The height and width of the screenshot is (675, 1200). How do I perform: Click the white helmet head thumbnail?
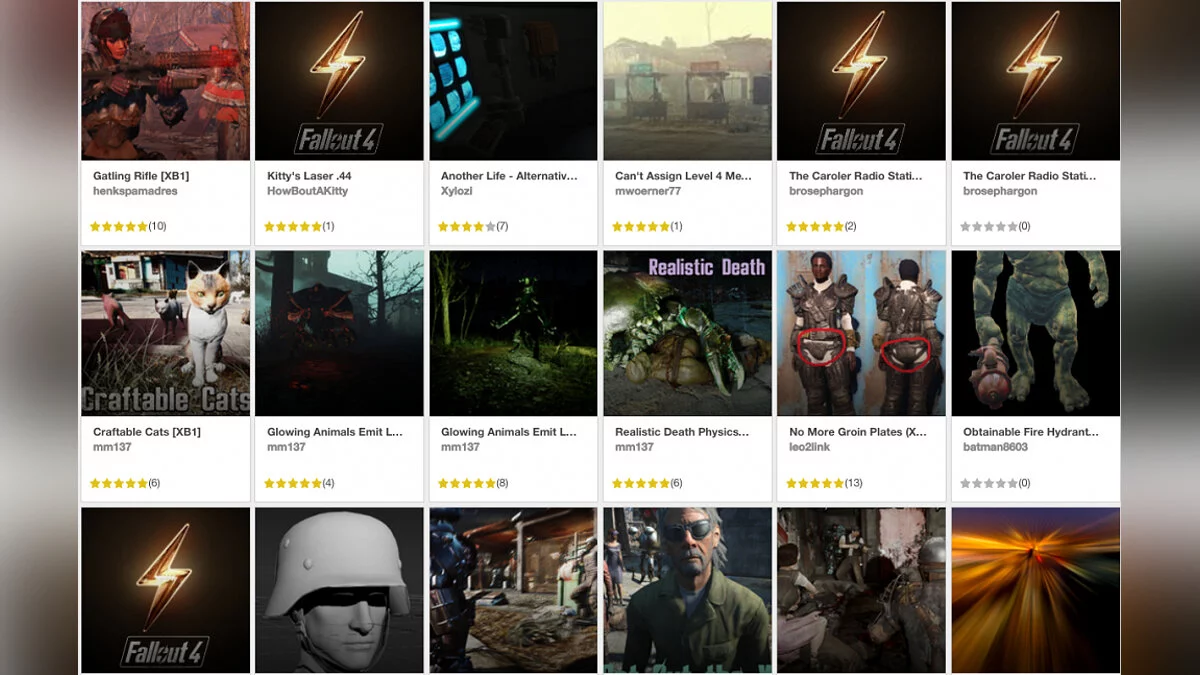tap(339, 590)
